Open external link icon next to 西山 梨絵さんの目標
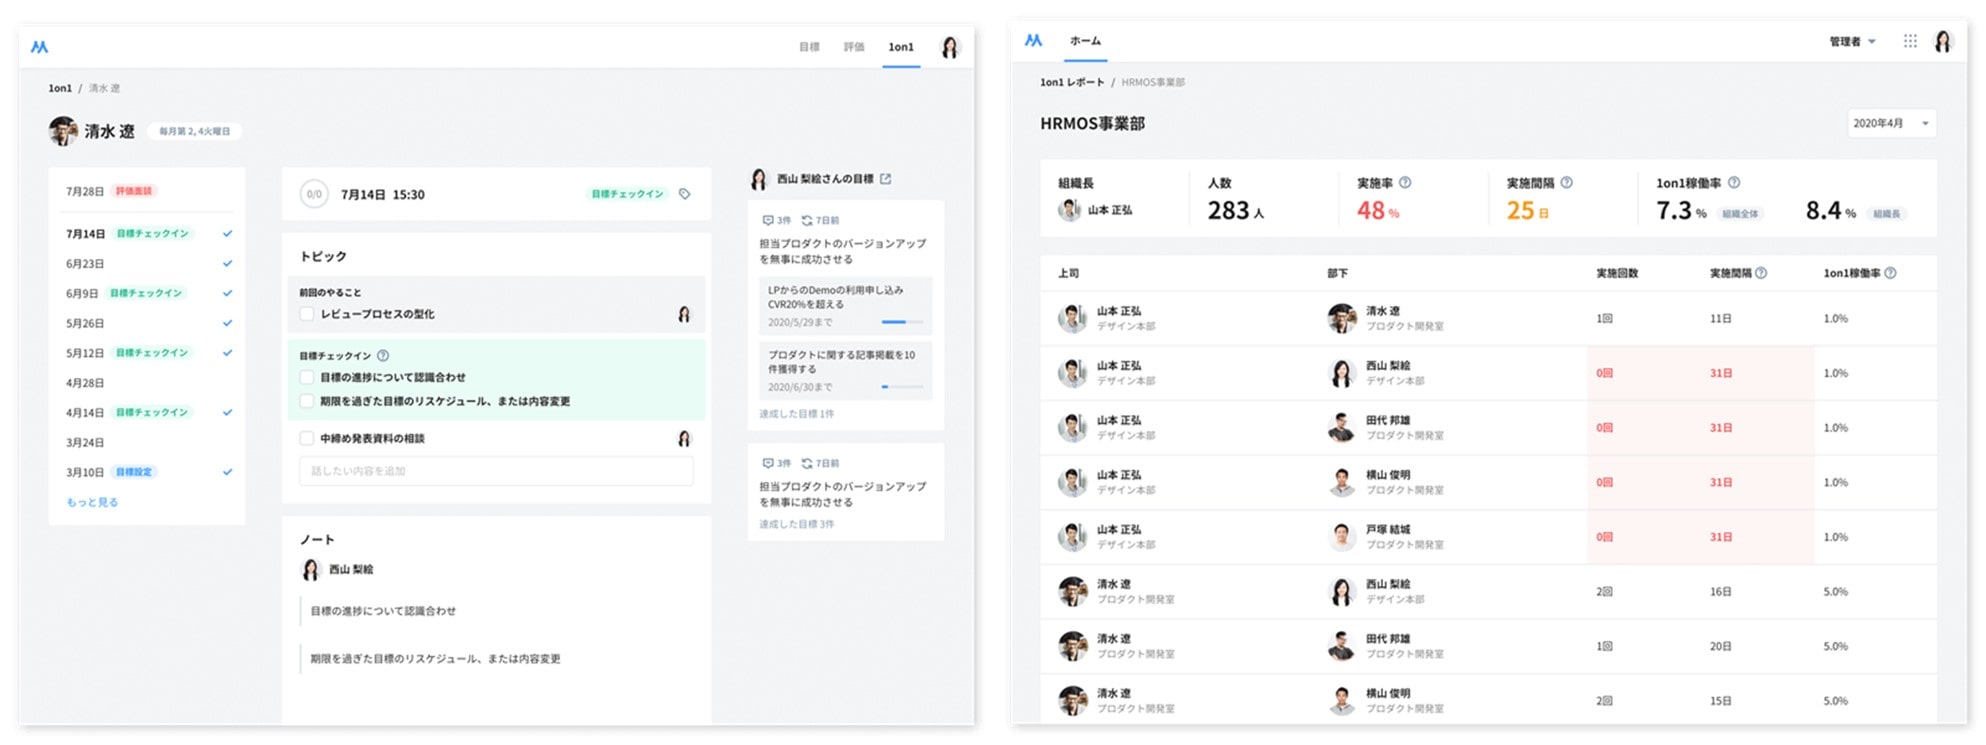This screenshot has height=745, width=1986. click(x=885, y=179)
